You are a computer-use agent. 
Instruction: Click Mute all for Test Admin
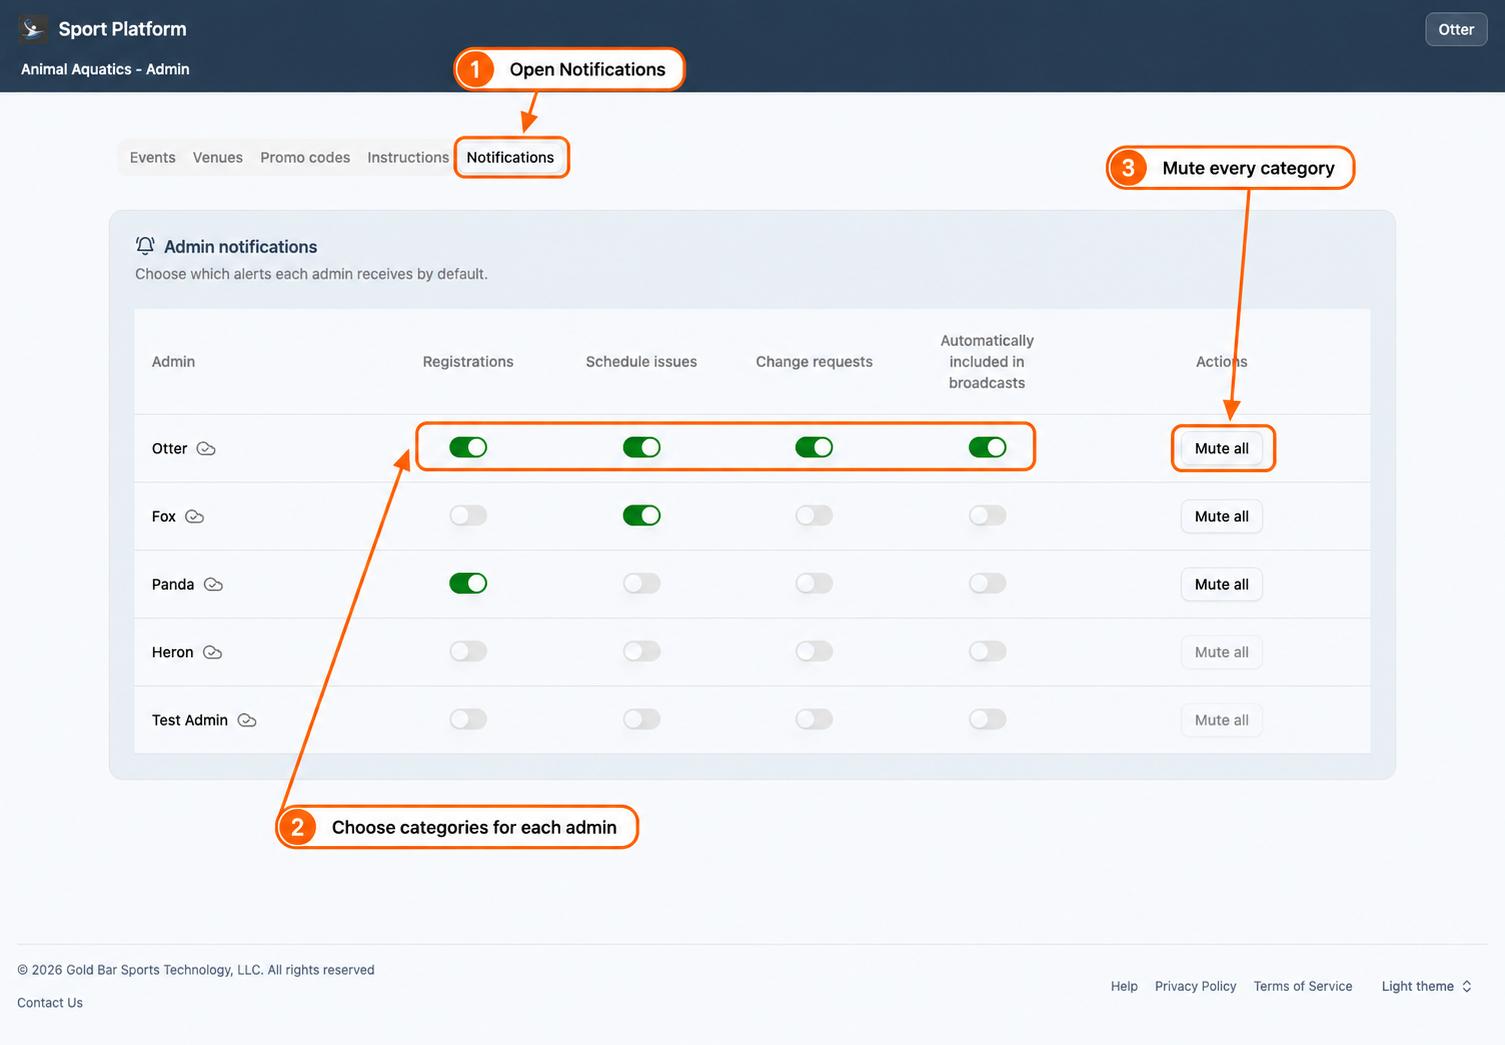[x=1221, y=720]
